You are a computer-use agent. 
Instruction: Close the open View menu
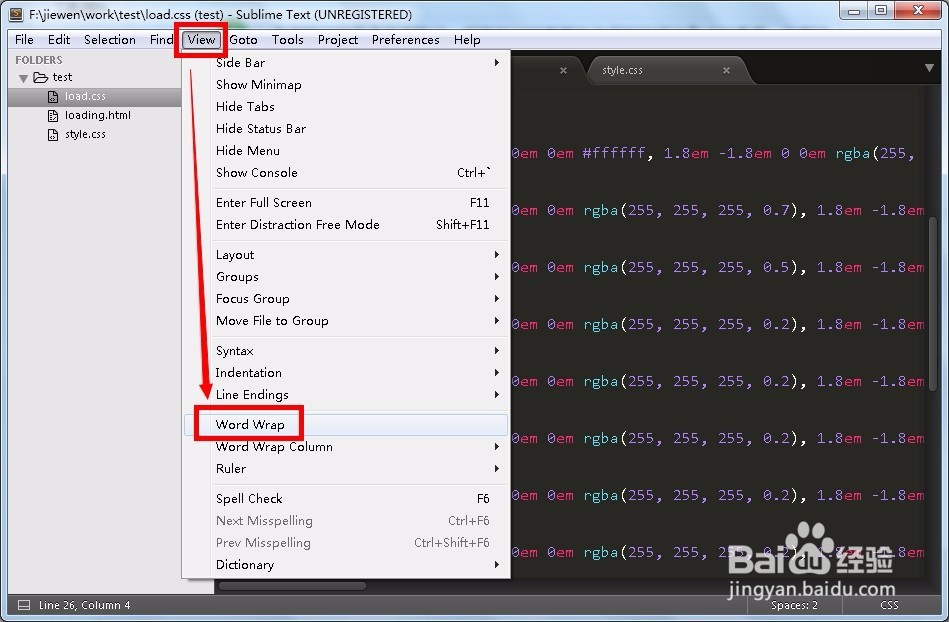pos(201,40)
